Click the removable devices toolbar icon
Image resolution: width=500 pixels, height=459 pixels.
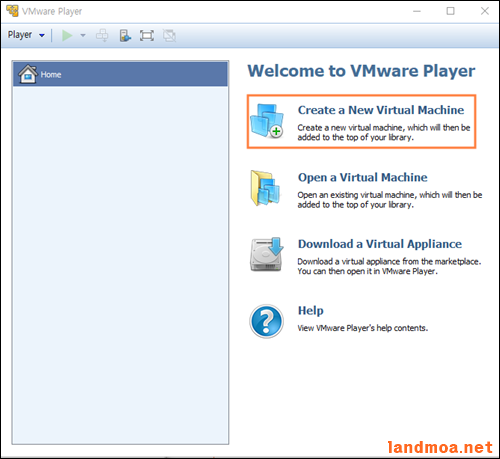pyautogui.click(x=125, y=35)
